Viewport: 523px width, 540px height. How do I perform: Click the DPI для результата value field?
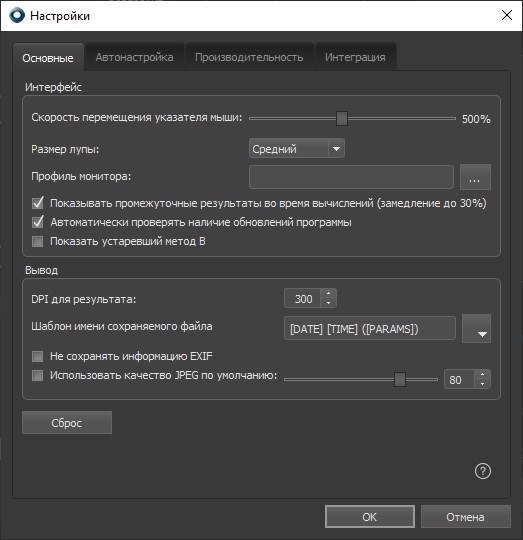click(303, 298)
